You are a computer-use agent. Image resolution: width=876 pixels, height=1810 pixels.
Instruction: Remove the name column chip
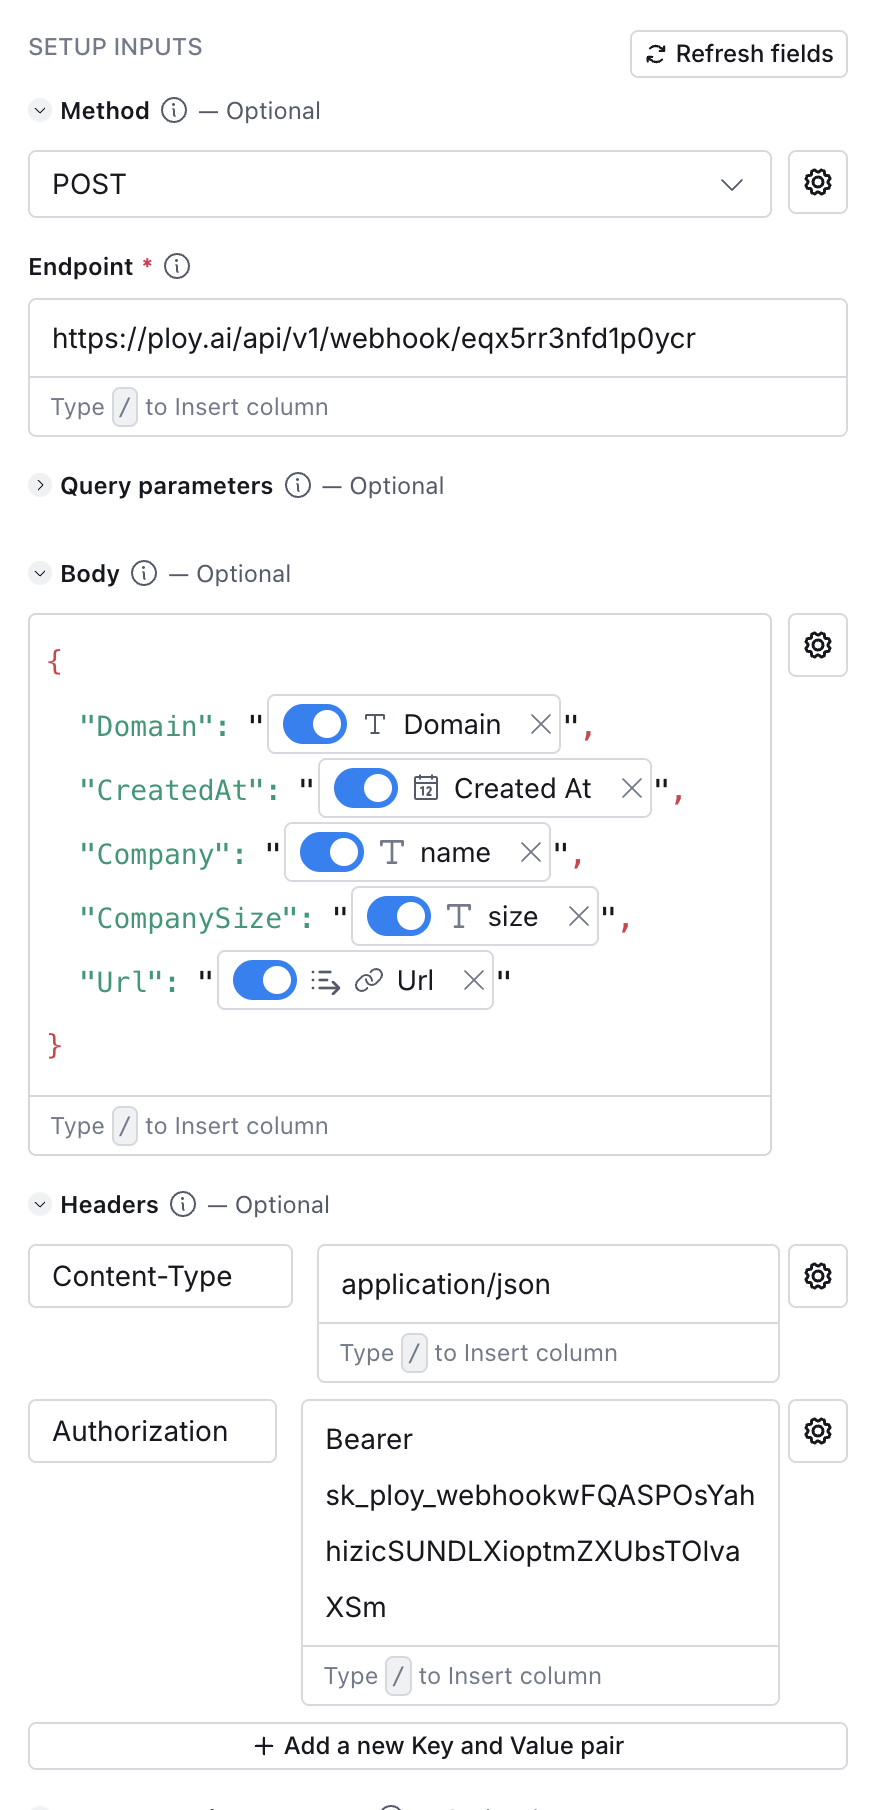coord(531,852)
